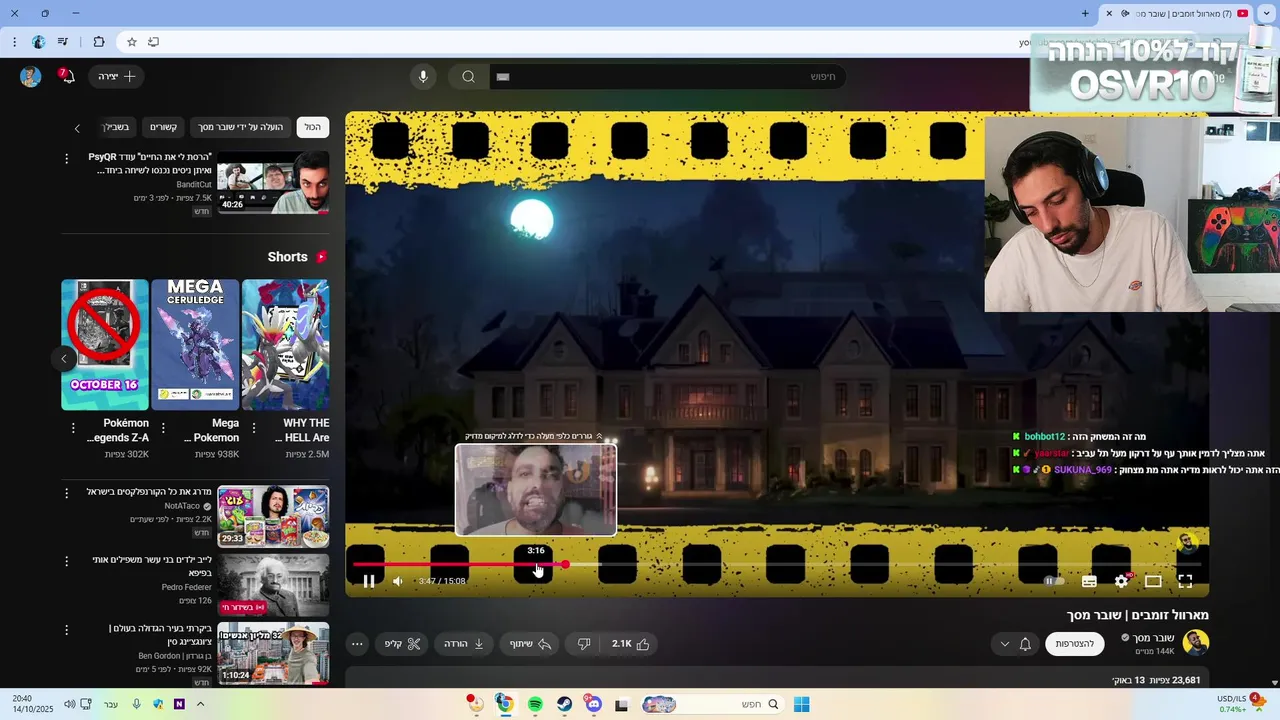Screen dimensions: 1280x720
Task: Click the keyboard icon in search box
Action: tap(503, 76)
